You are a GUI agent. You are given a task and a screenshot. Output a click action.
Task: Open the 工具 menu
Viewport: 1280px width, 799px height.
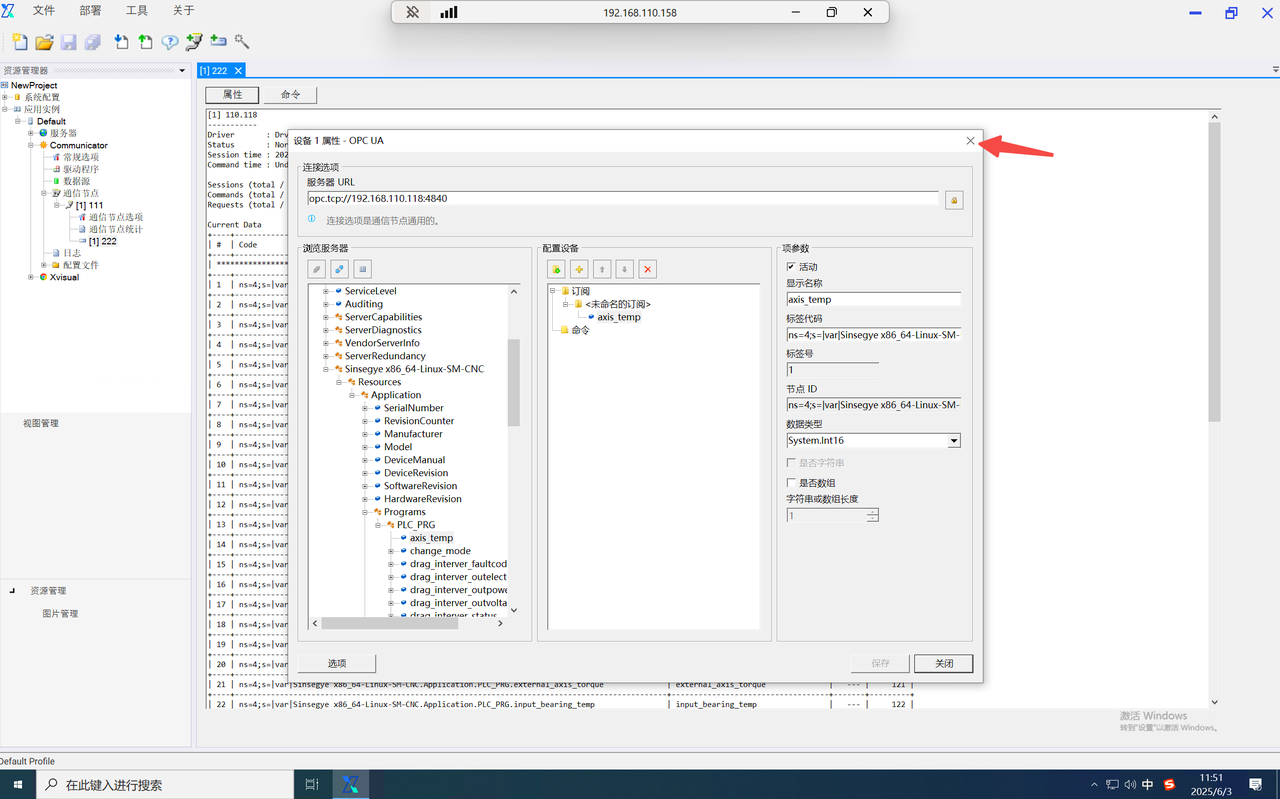point(137,11)
